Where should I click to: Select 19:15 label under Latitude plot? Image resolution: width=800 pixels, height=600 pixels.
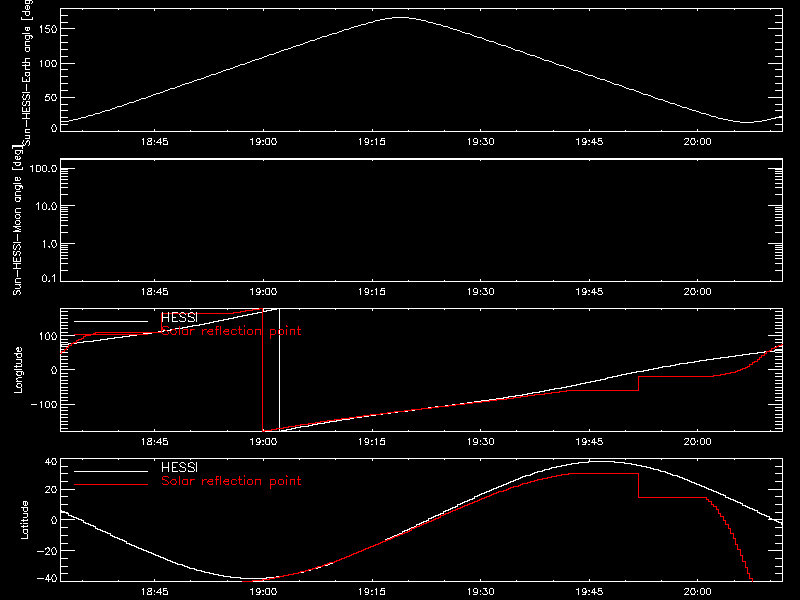tap(372, 592)
